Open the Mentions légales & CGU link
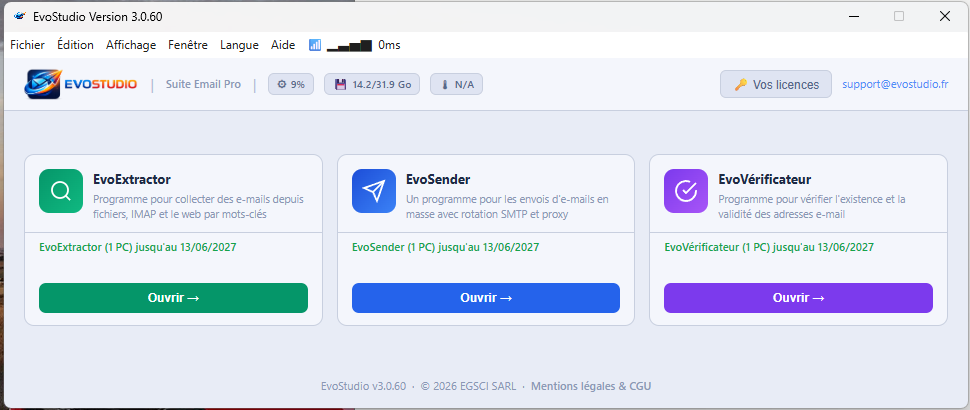Image resolution: width=970 pixels, height=410 pixels. 591,387
